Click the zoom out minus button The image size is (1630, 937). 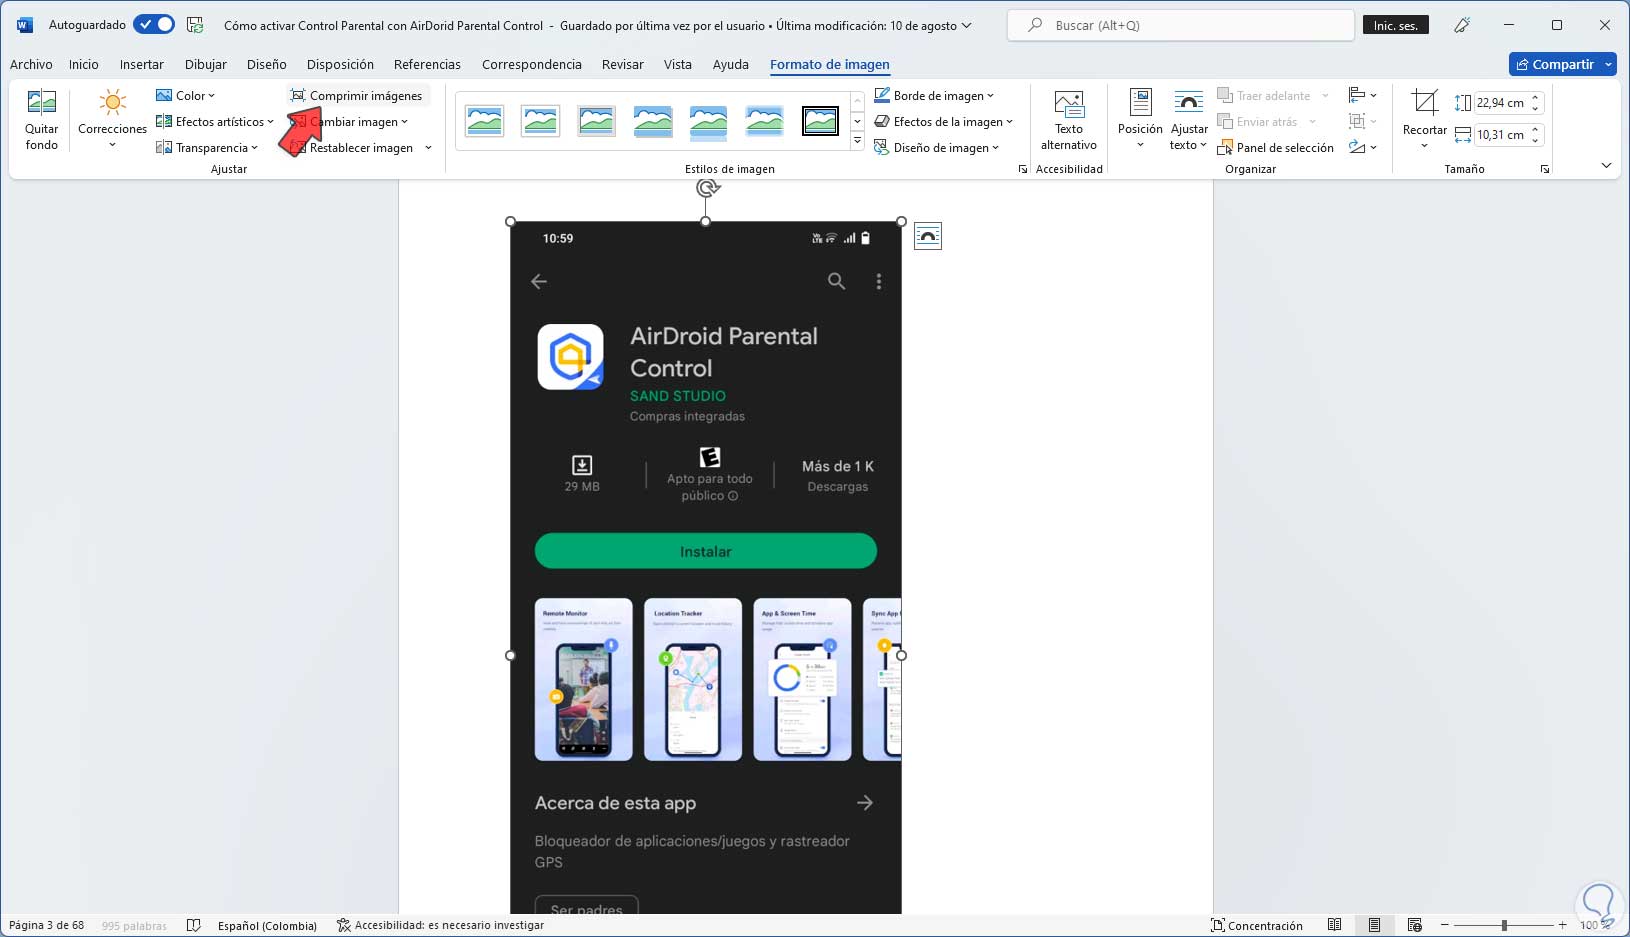1447,925
